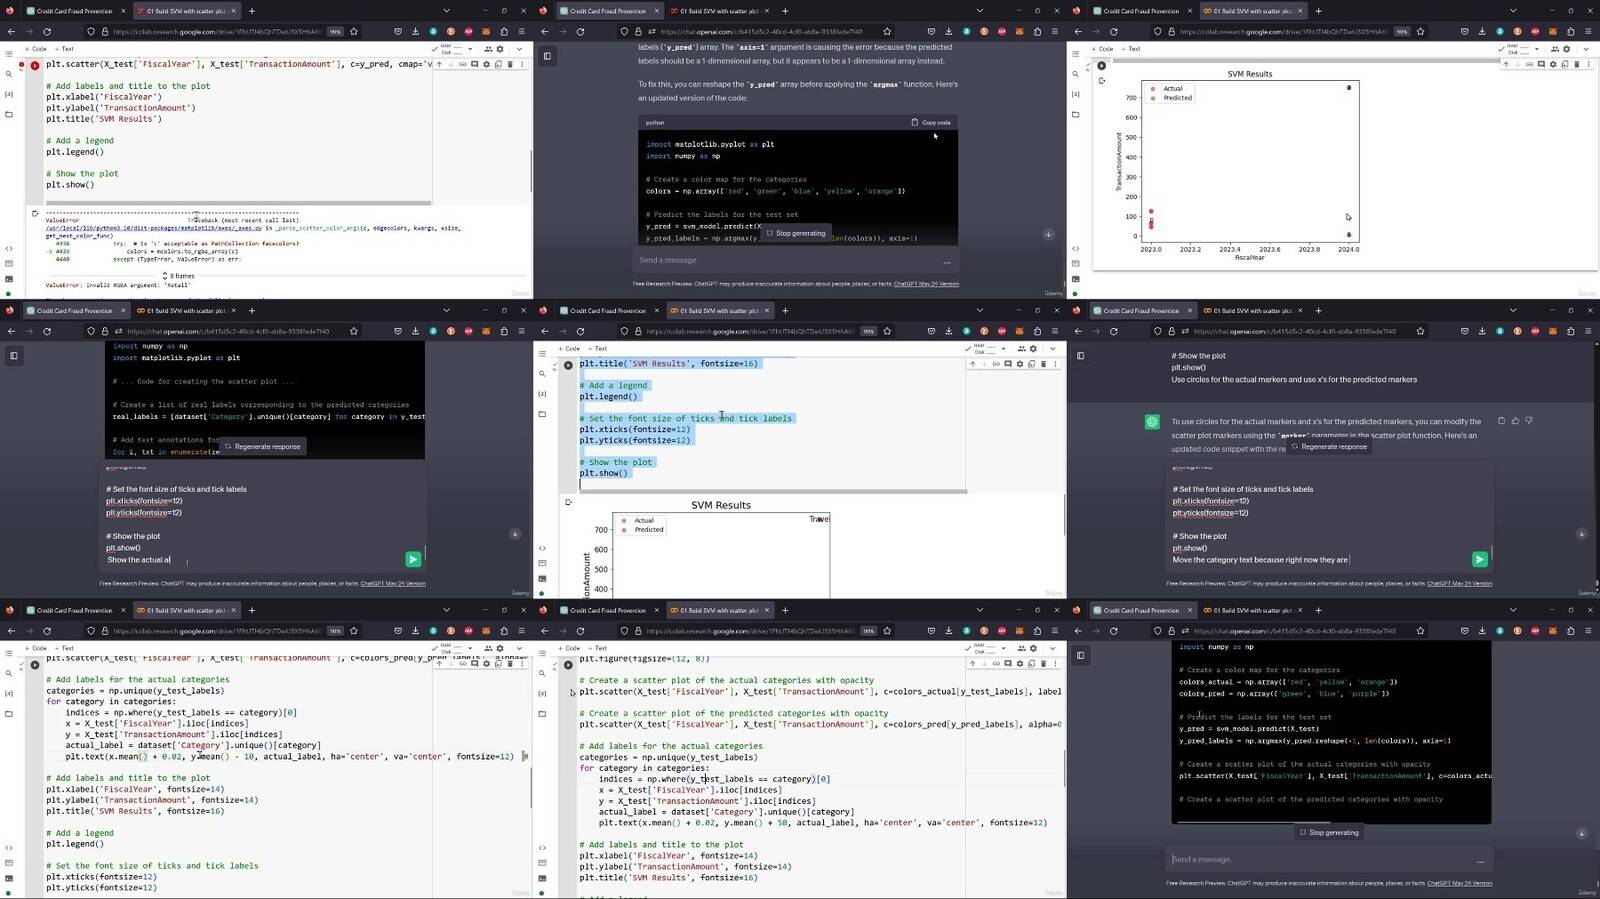Switch to Credit Card Fraud Prevention tab, chart-only window
The width and height of the screenshot is (1600, 899).
pyautogui.click(x=1142, y=11)
